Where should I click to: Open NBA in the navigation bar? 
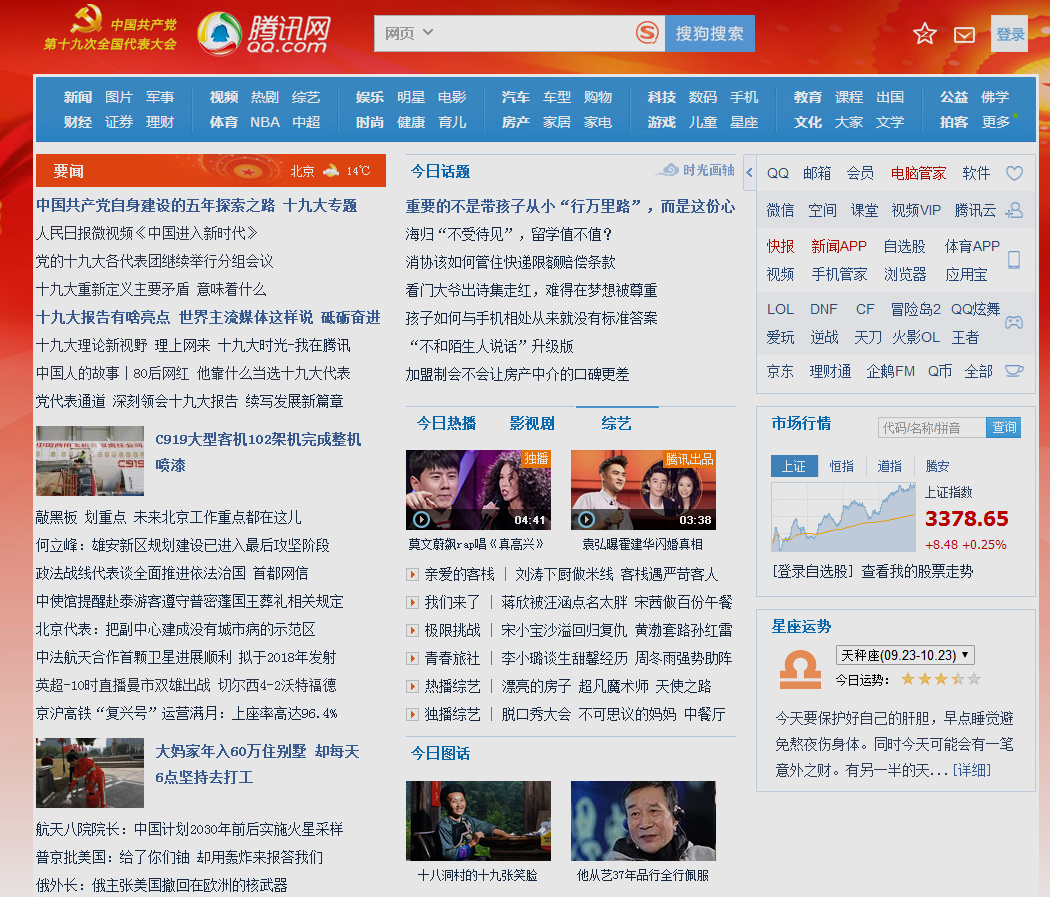(265, 123)
